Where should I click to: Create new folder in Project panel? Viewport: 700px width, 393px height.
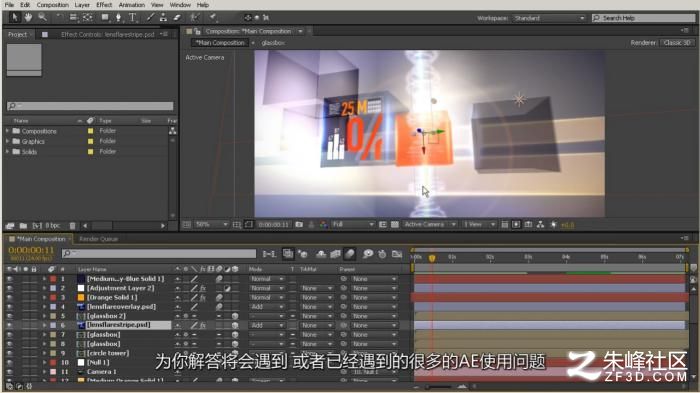[x=23, y=226]
